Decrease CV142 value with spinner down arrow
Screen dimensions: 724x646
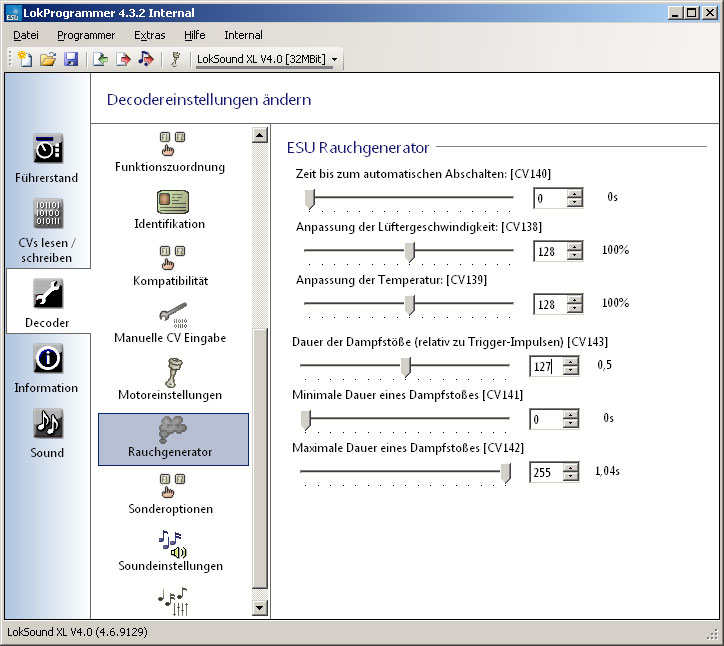571,477
